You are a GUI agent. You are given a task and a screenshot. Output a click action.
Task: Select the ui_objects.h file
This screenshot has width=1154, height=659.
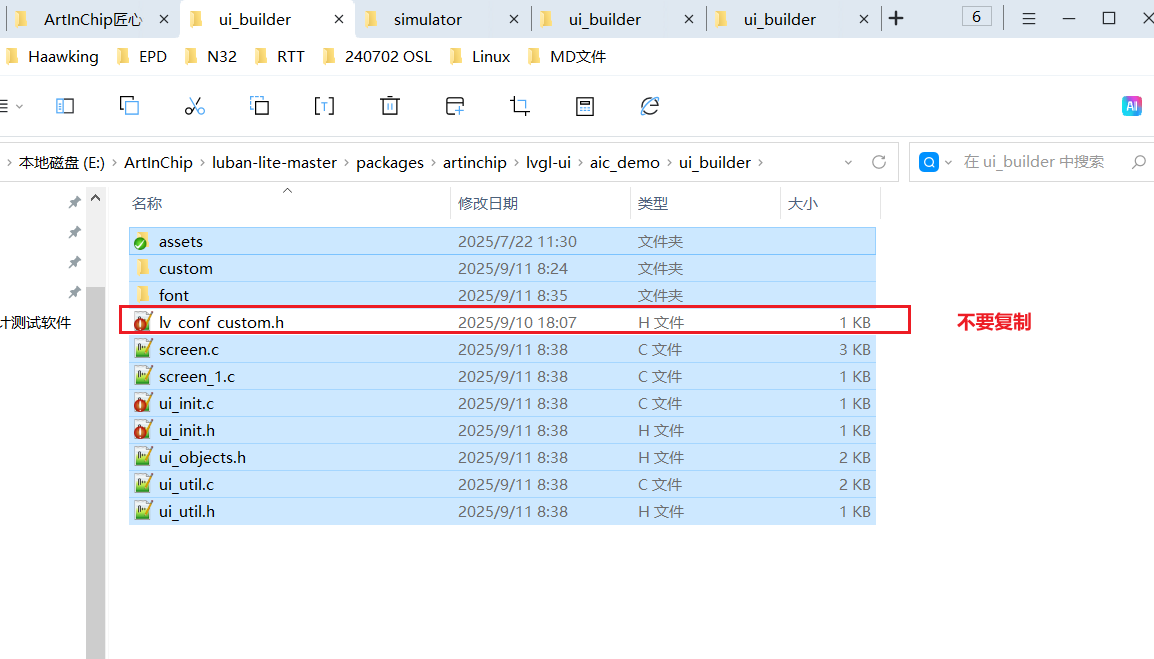coord(503,457)
